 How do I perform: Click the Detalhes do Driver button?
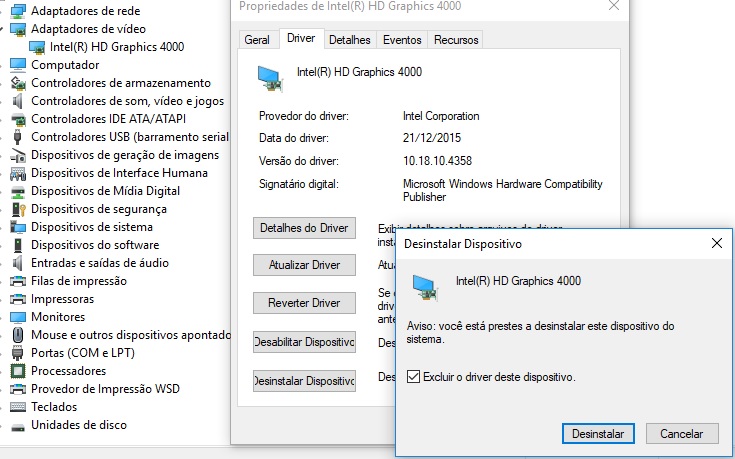(x=304, y=228)
